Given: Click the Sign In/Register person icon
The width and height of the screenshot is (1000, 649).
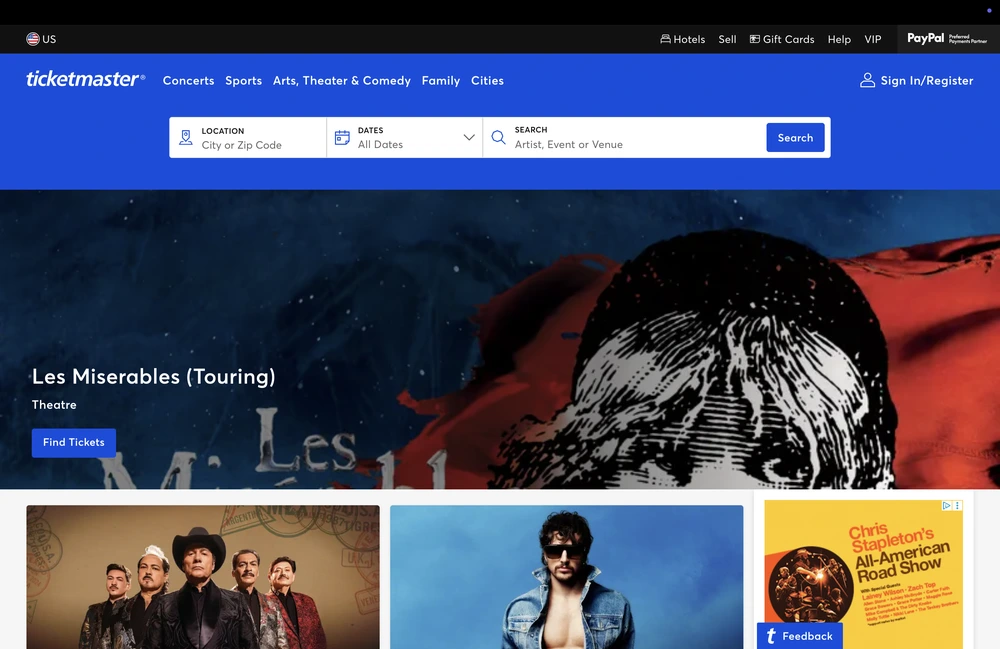Looking at the screenshot, I should tap(866, 79).
